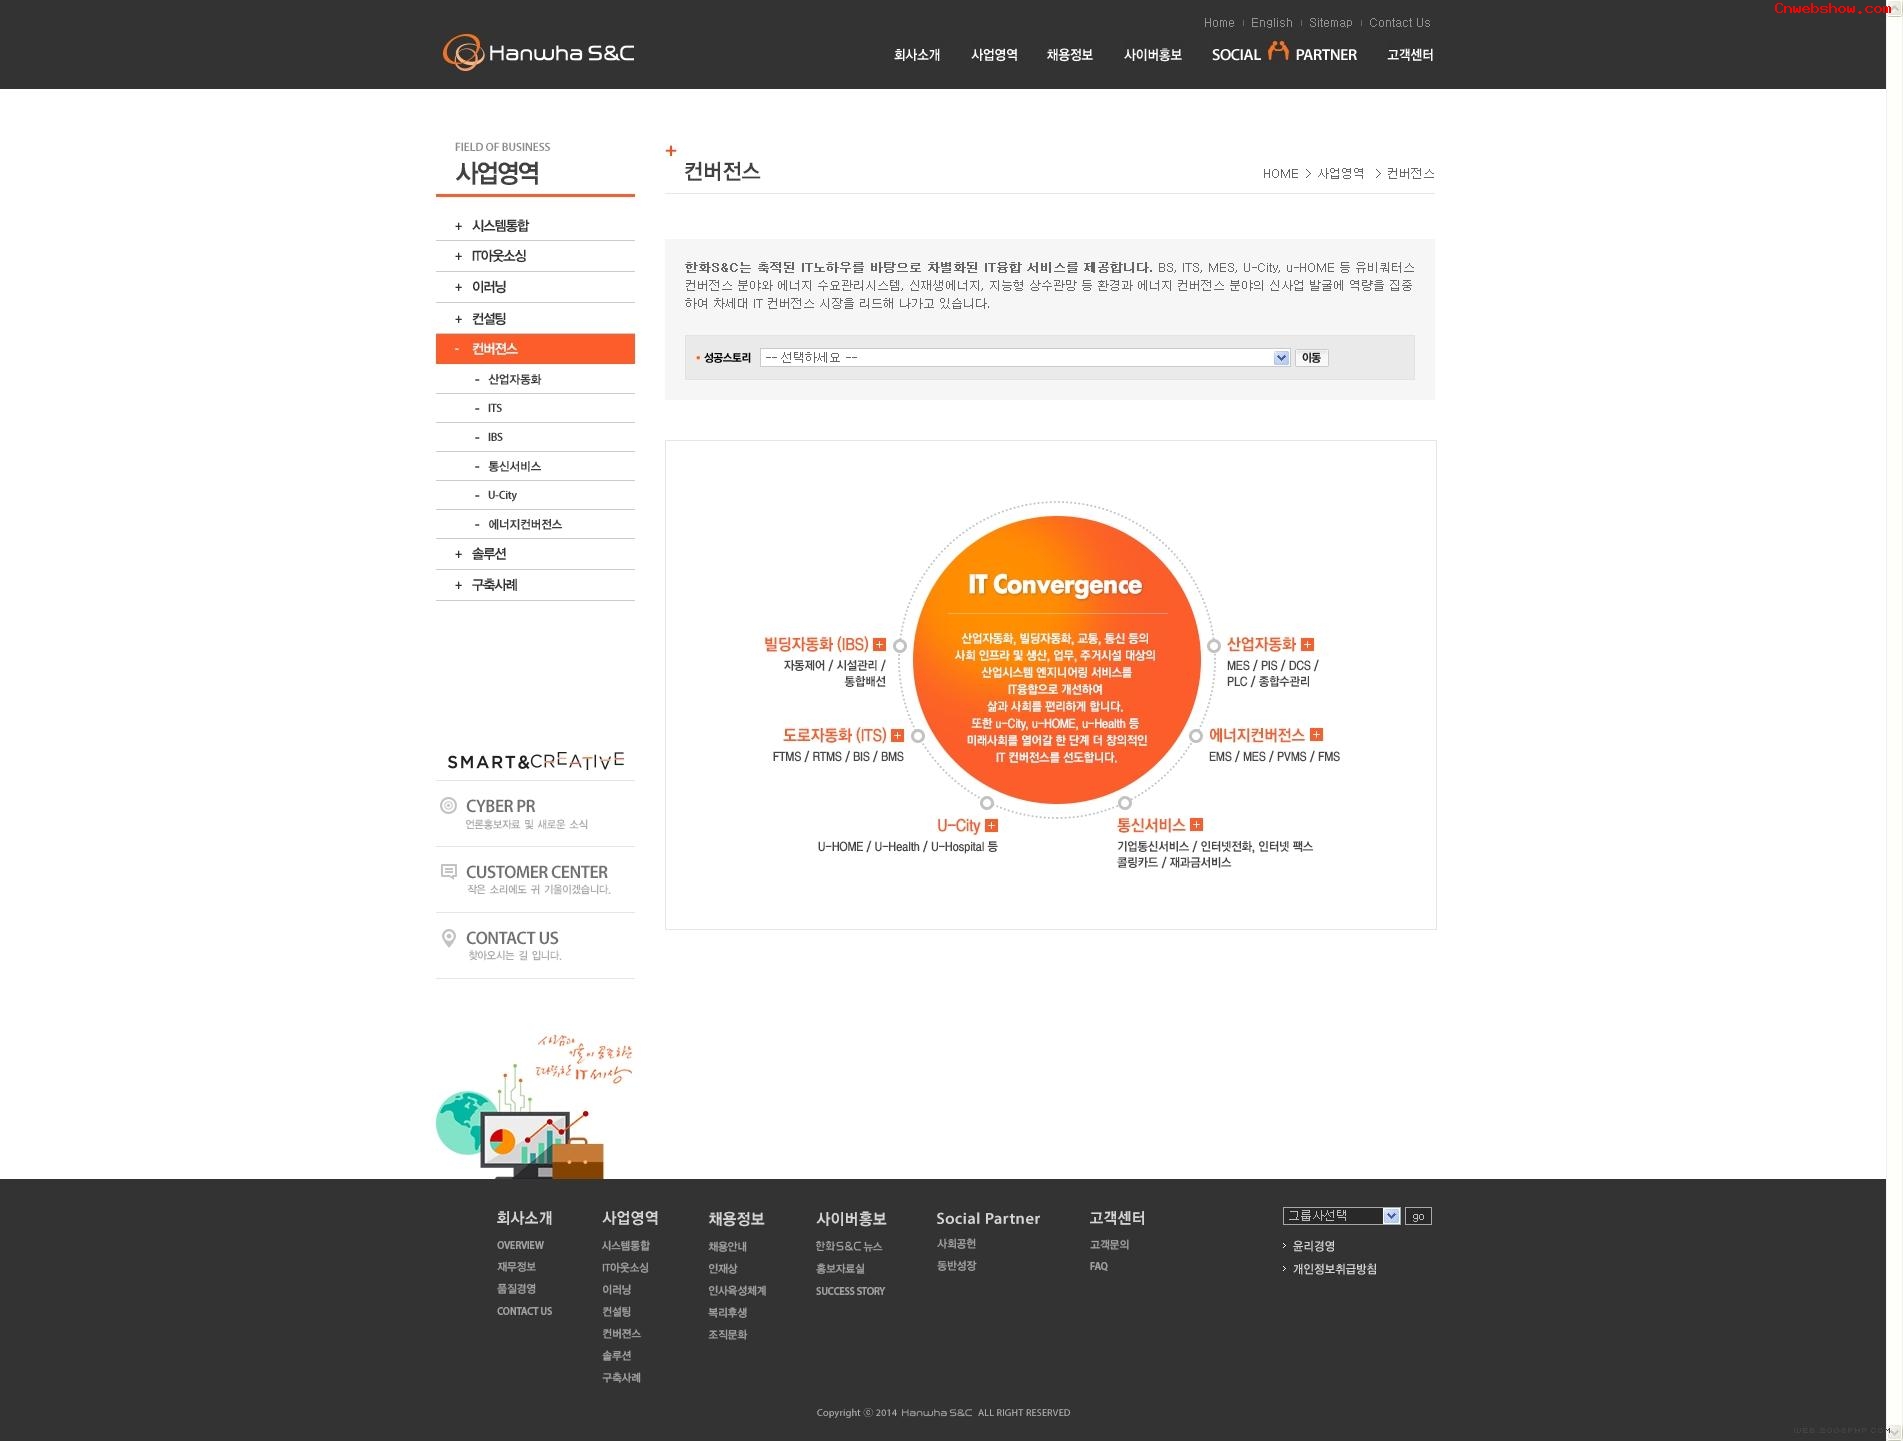Click the SMART&CREATIVE banner
The image size is (1903, 1441).
[535, 761]
